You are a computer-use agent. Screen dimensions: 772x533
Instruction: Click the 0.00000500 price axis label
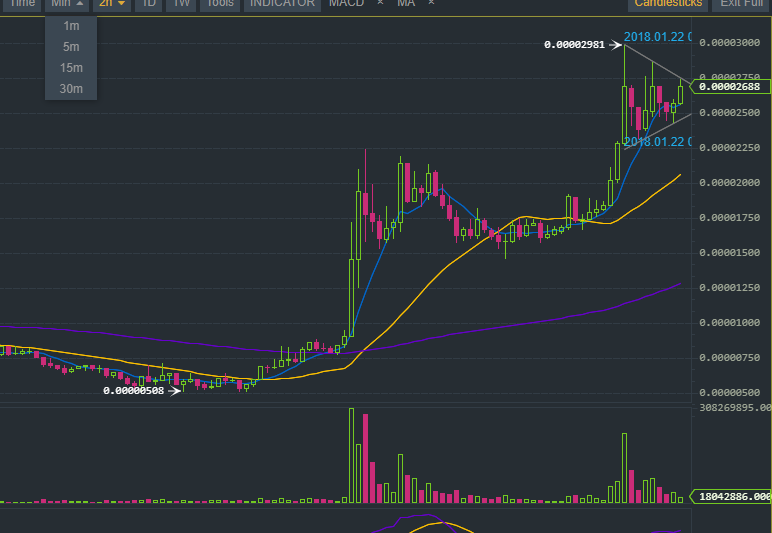tap(730, 392)
